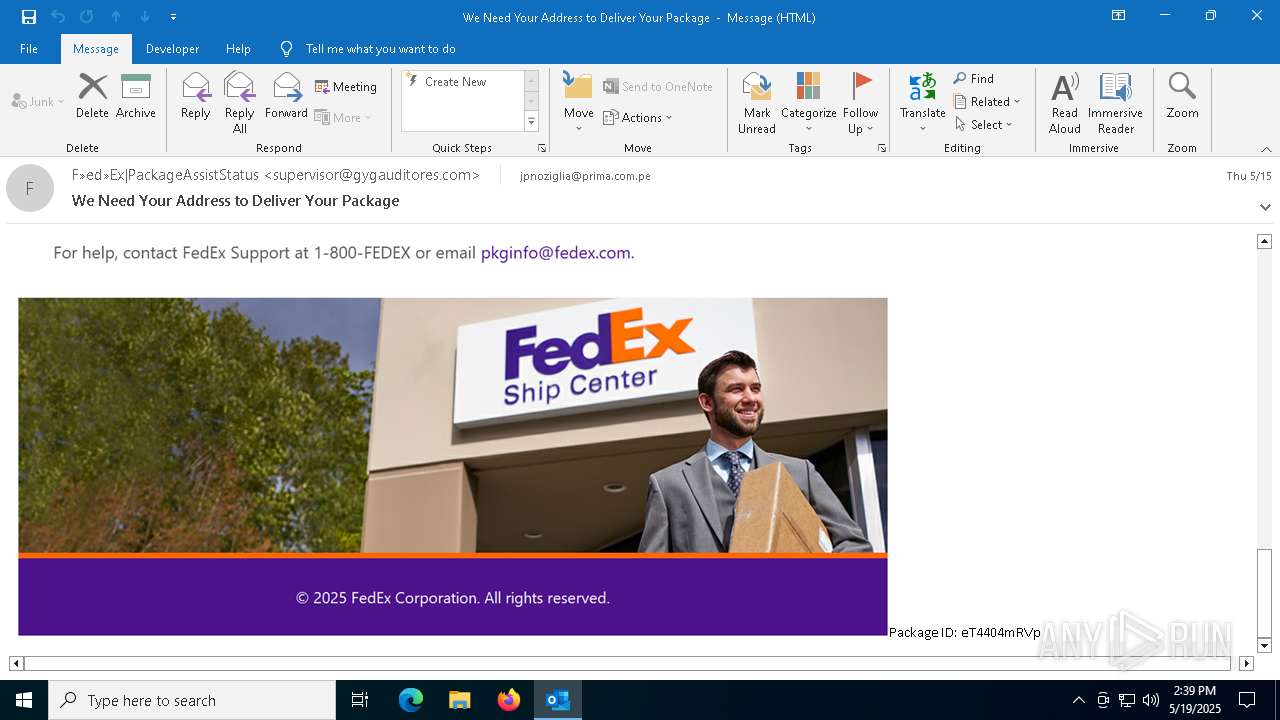Send the message to OneNote
Viewport: 1280px width, 720px height.
[658, 87]
